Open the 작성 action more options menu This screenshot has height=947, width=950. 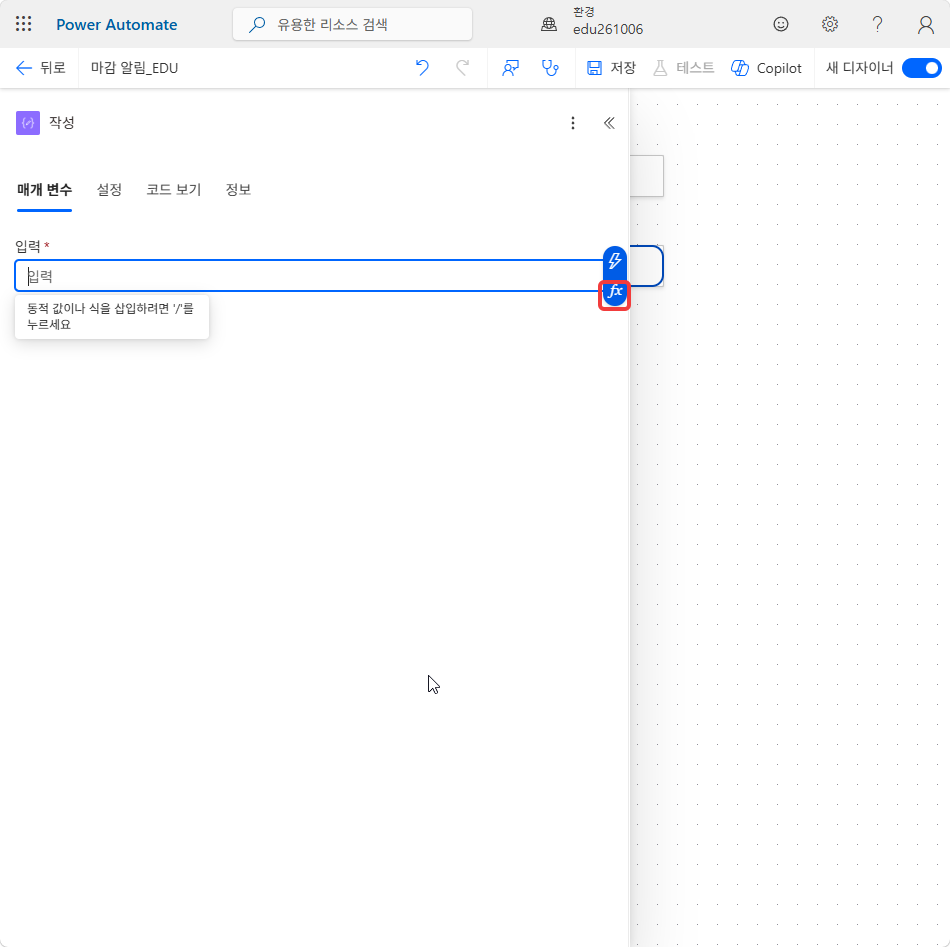573,123
